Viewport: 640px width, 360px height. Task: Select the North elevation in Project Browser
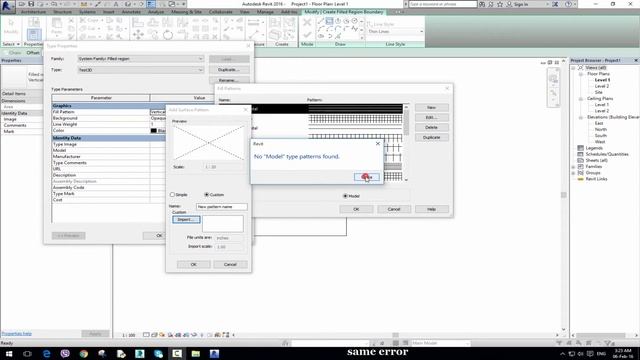601,129
